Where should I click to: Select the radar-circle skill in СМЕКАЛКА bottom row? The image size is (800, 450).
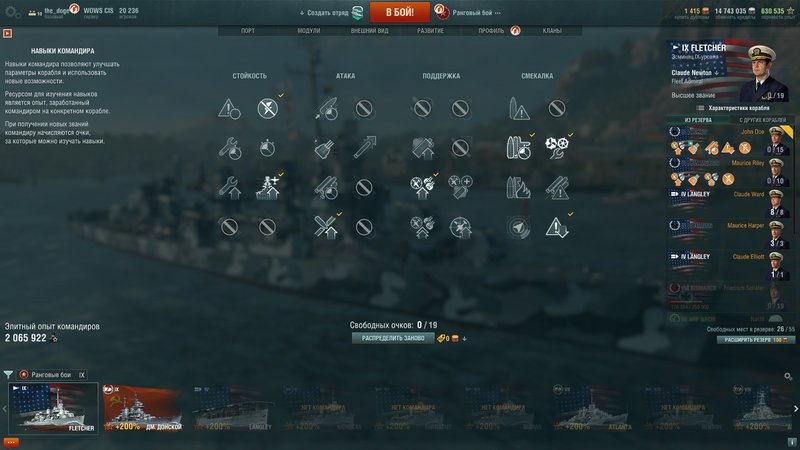[x=518, y=228]
